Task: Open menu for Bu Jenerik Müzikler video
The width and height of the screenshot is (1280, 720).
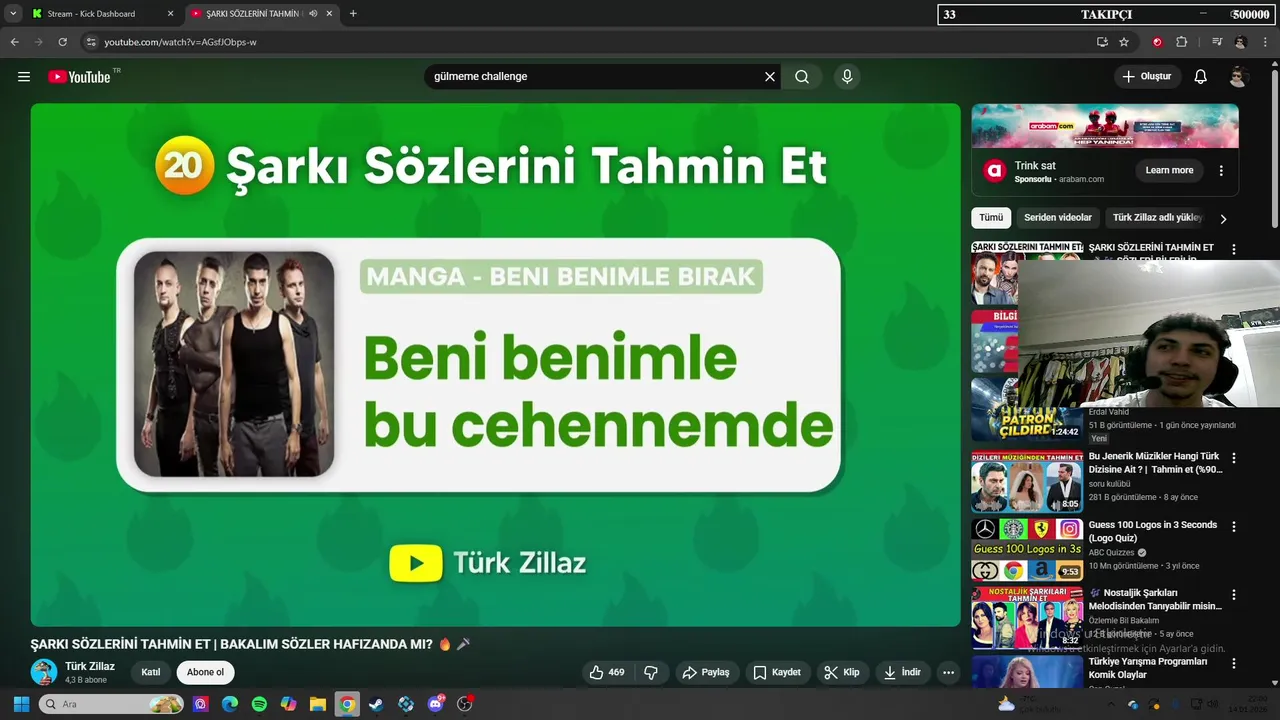Action: [1233, 458]
